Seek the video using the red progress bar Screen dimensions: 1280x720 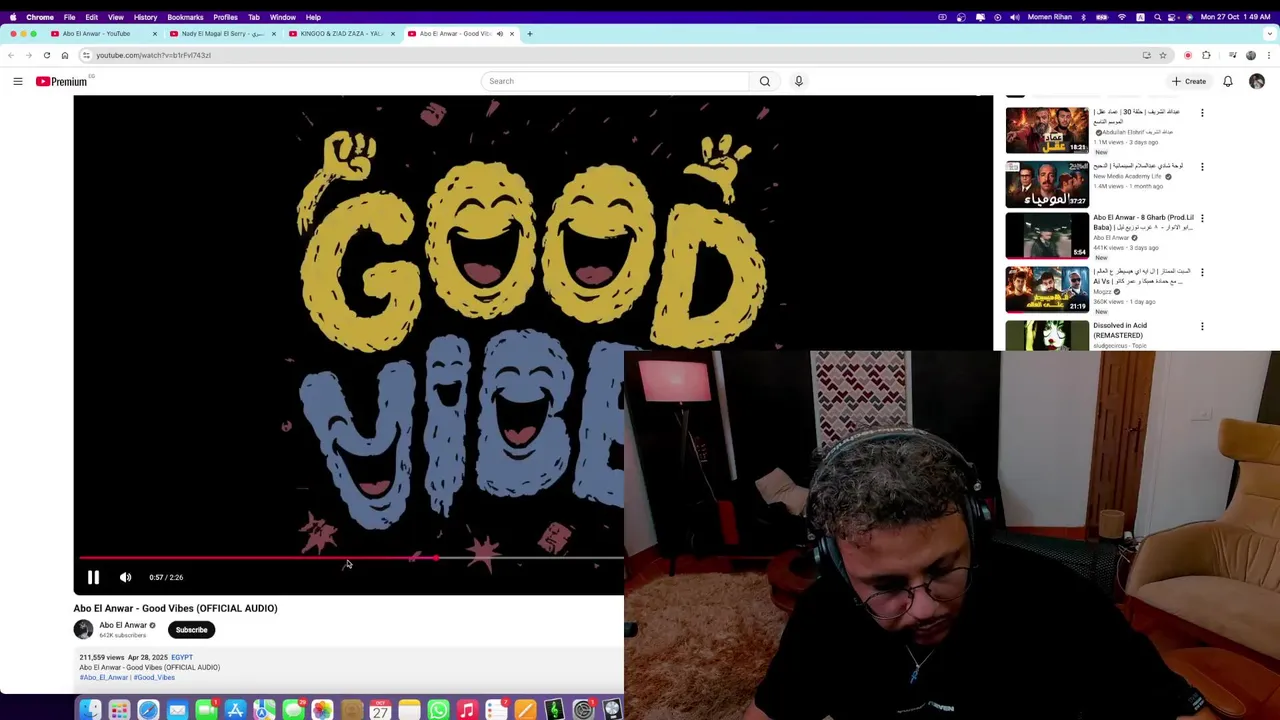click(x=350, y=558)
